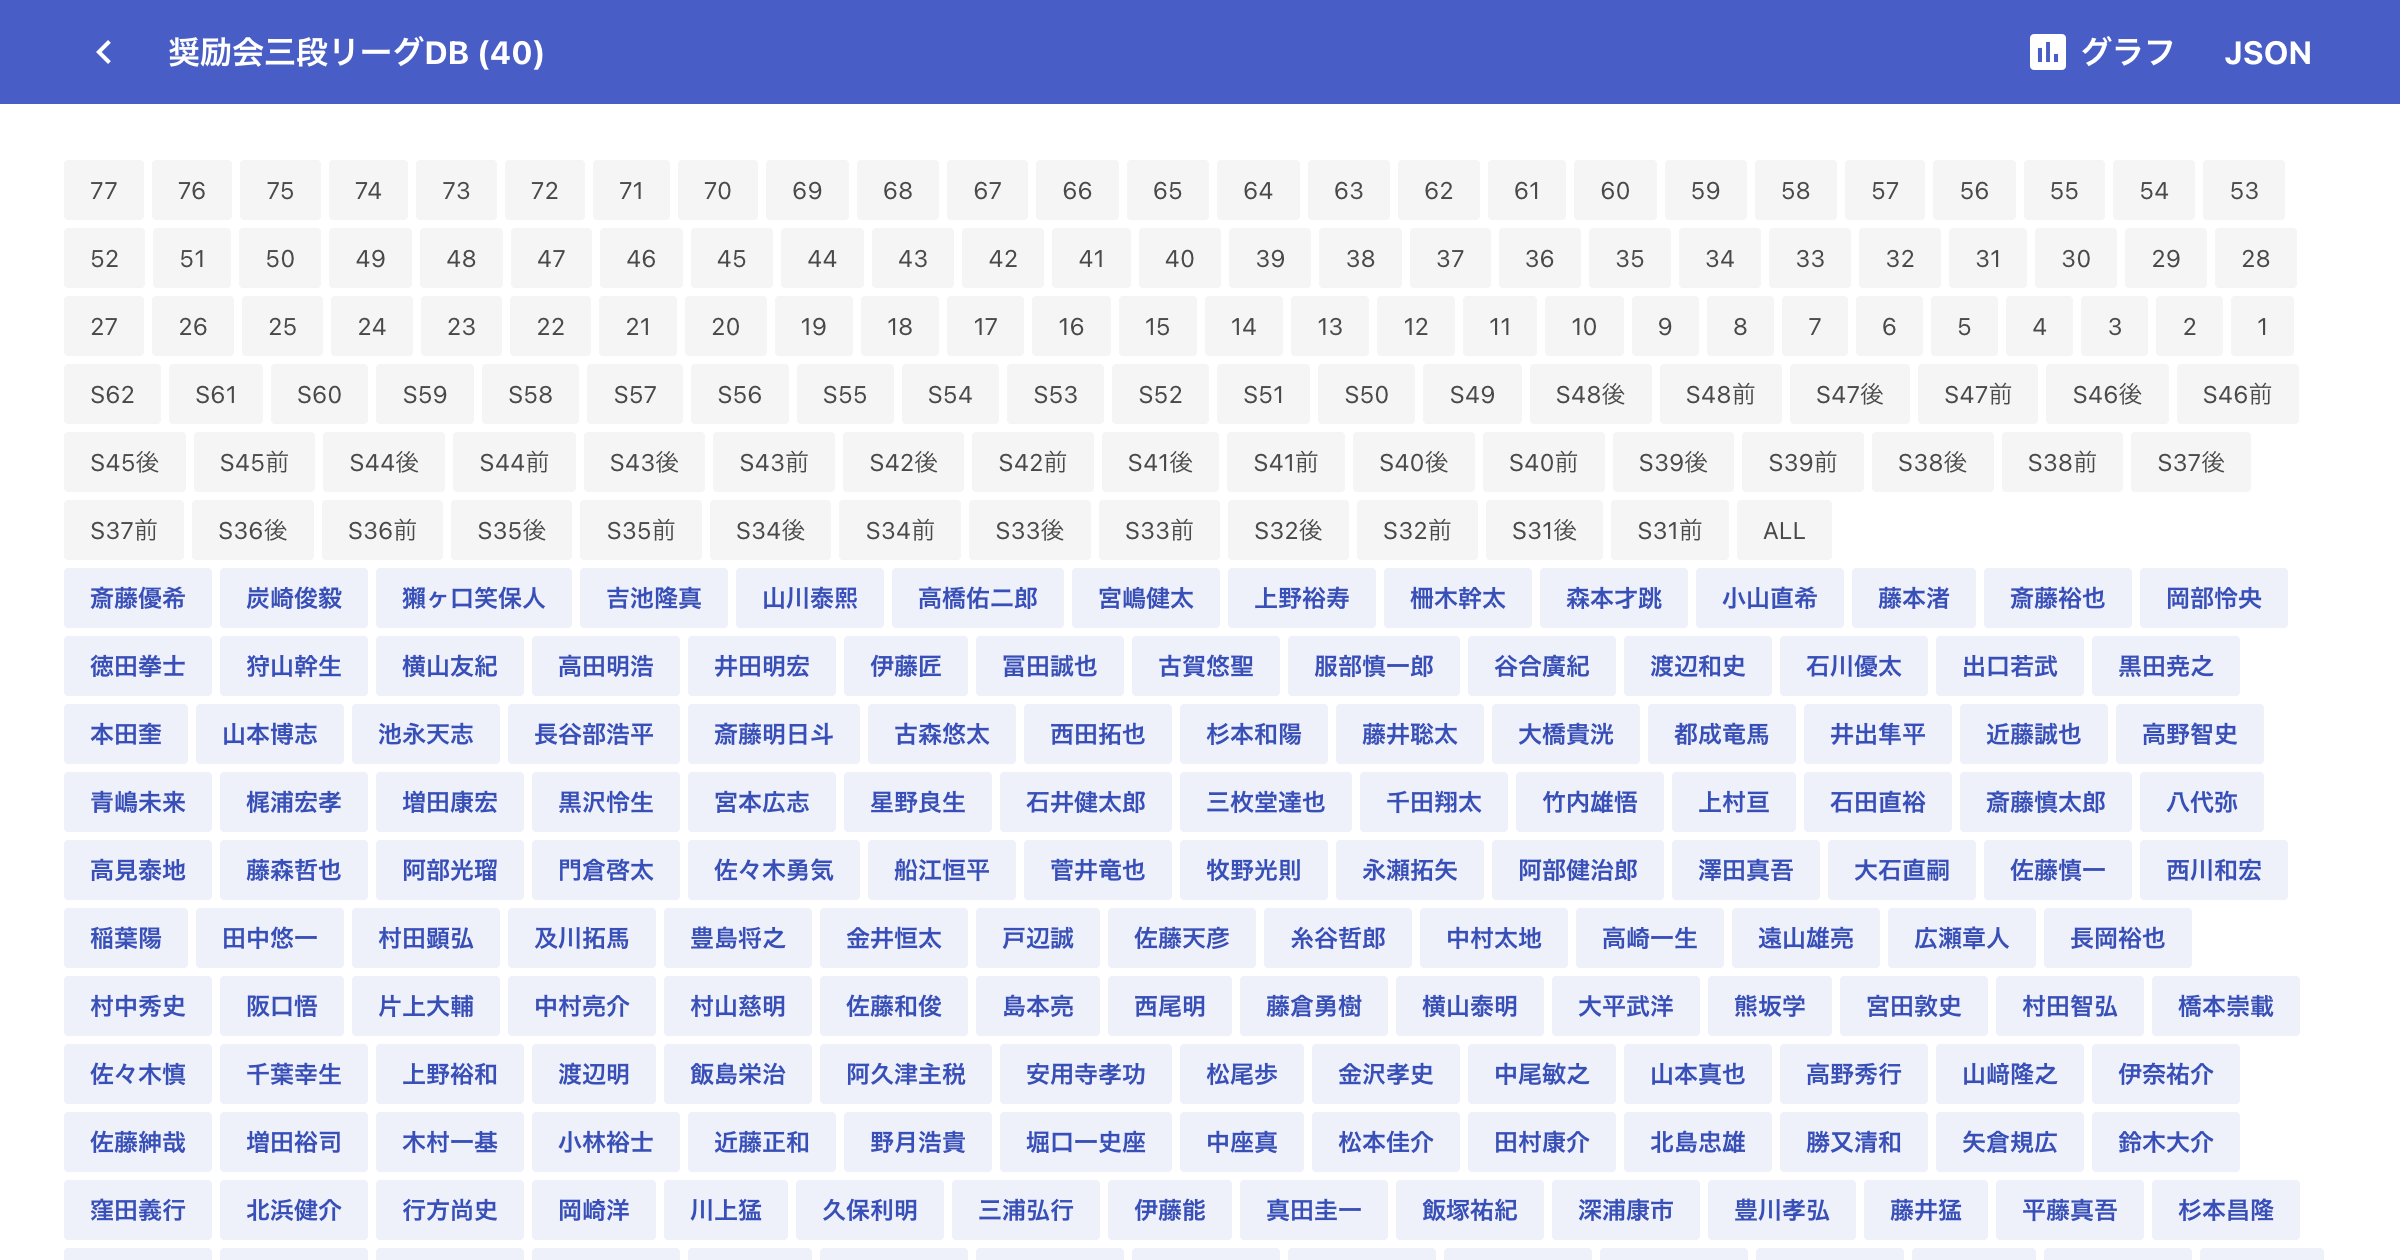This screenshot has width=2400, height=1260.
Task: Select league number 27
Action: [104, 326]
